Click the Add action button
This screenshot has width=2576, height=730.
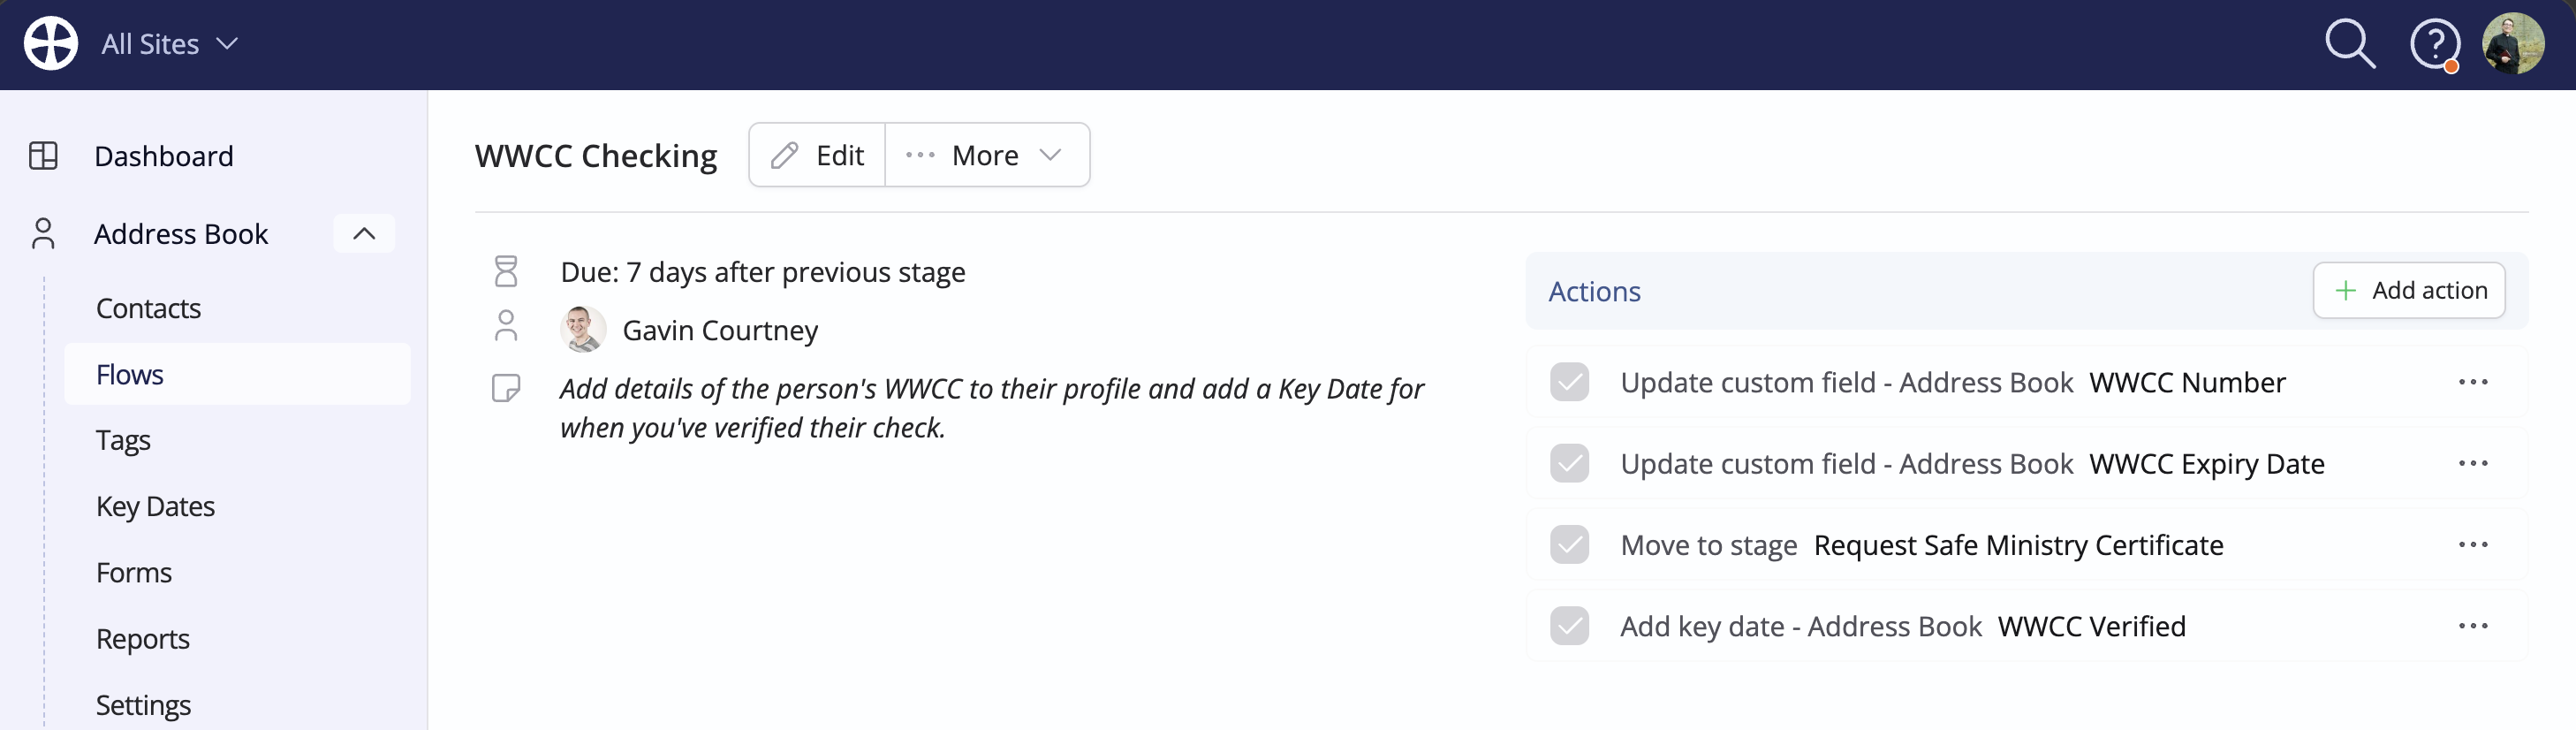pyautogui.click(x=2408, y=291)
